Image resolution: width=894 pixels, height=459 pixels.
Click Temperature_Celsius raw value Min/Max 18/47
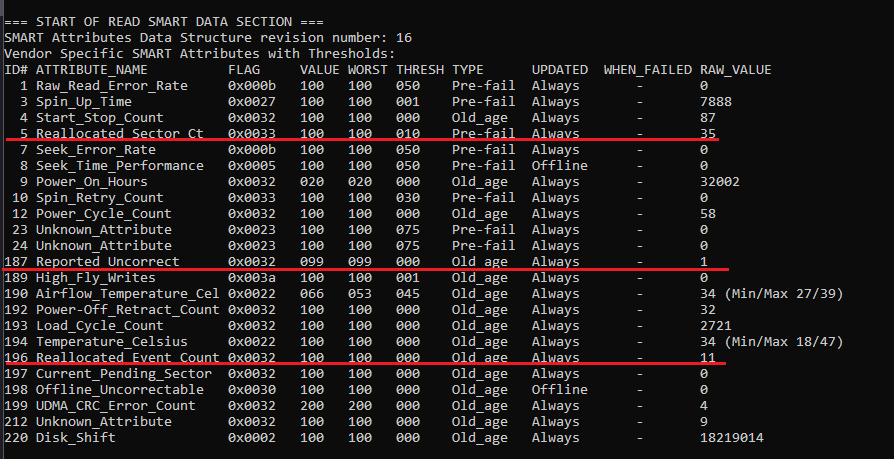783,342
